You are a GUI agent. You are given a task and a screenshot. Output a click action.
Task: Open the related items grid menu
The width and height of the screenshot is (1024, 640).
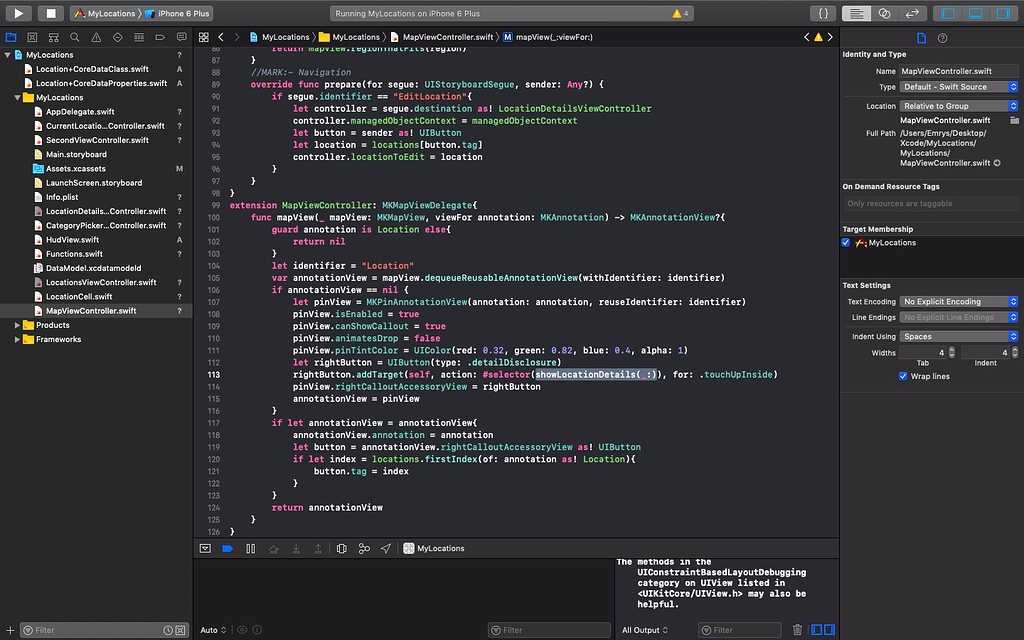point(204,37)
